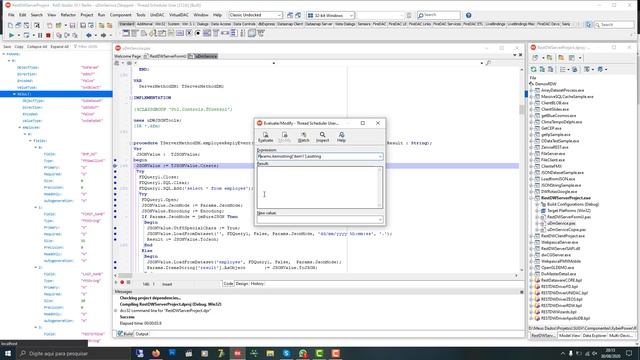The height and width of the screenshot is (360, 640).
Task: Collapse the RestDWServerProject.exe tree node
Action: (x=531, y=198)
